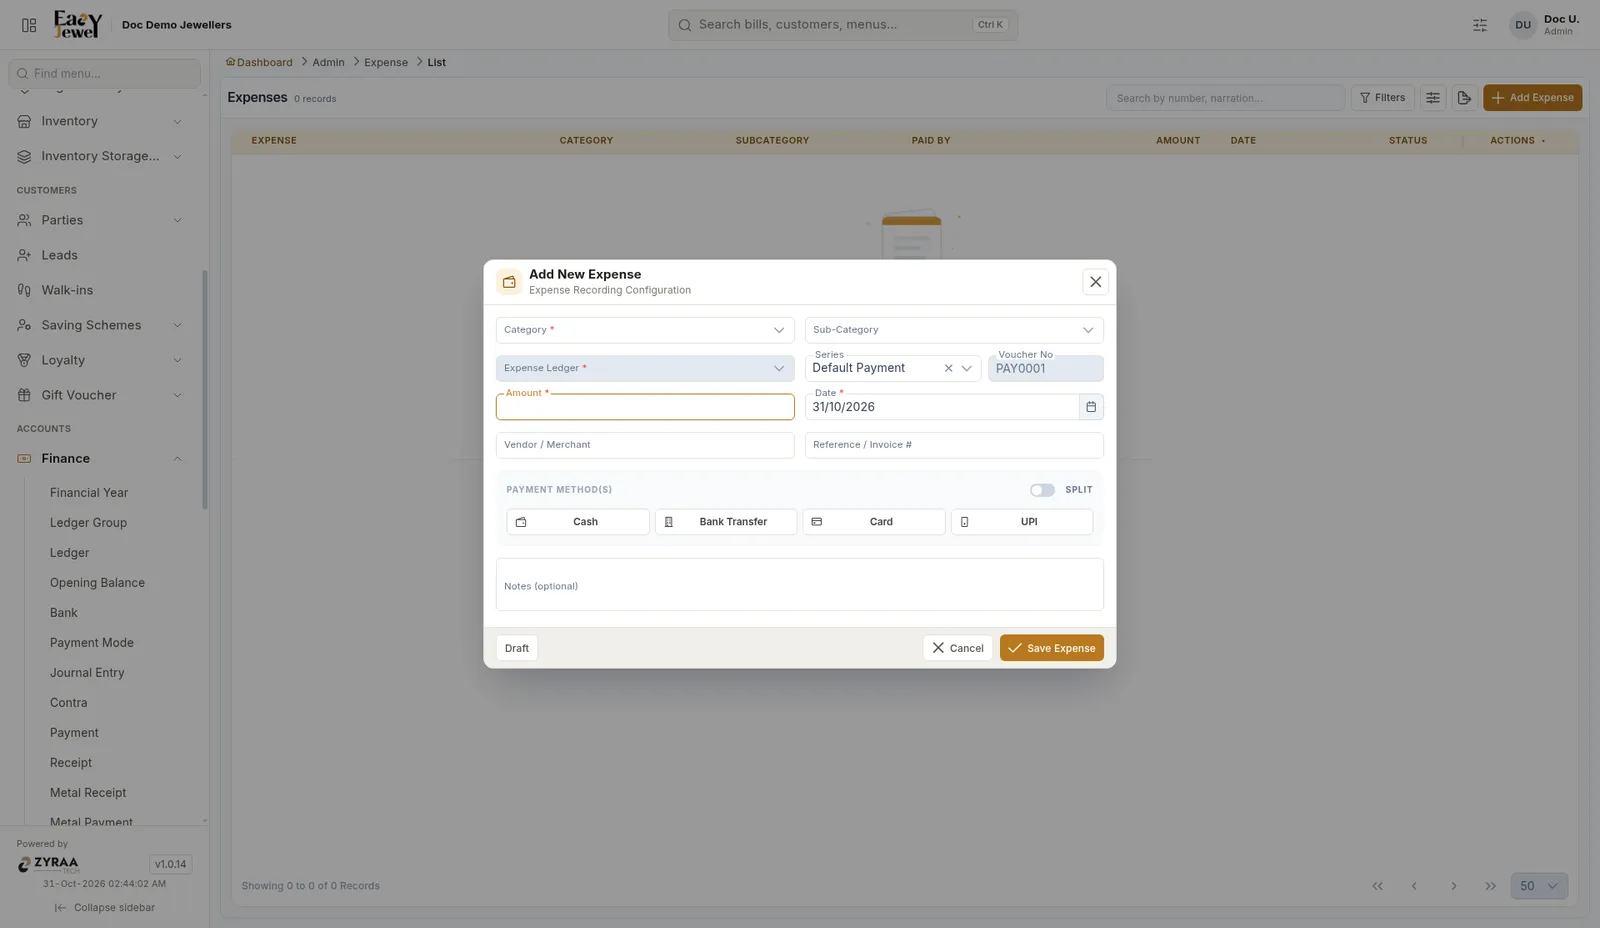Open the page size 50 dropdown
Viewport: 1600px width, 928px height.
(1539, 886)
